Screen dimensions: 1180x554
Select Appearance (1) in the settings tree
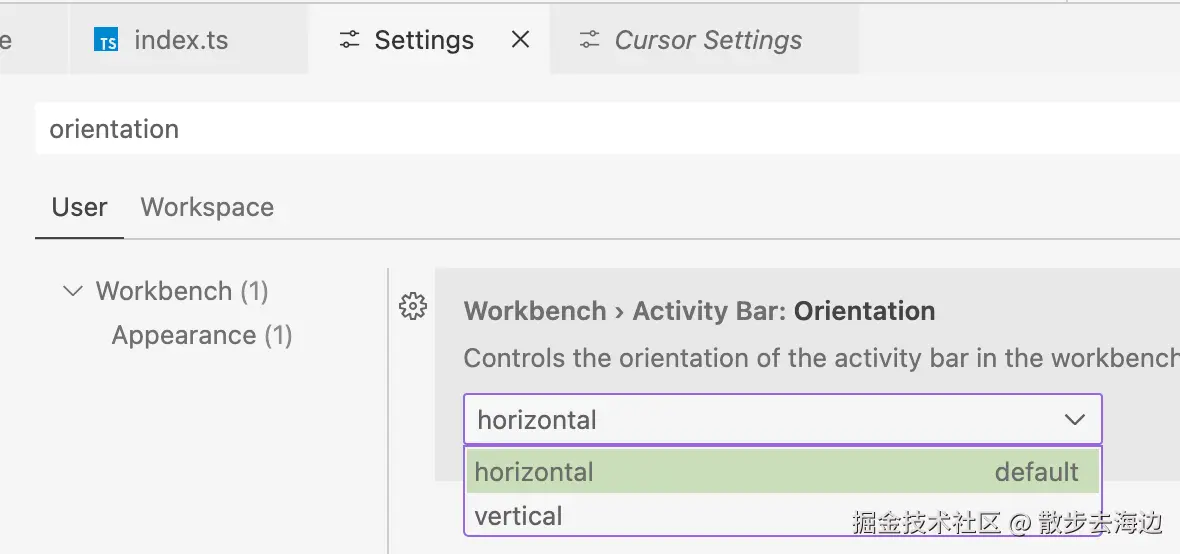[201, 335]
